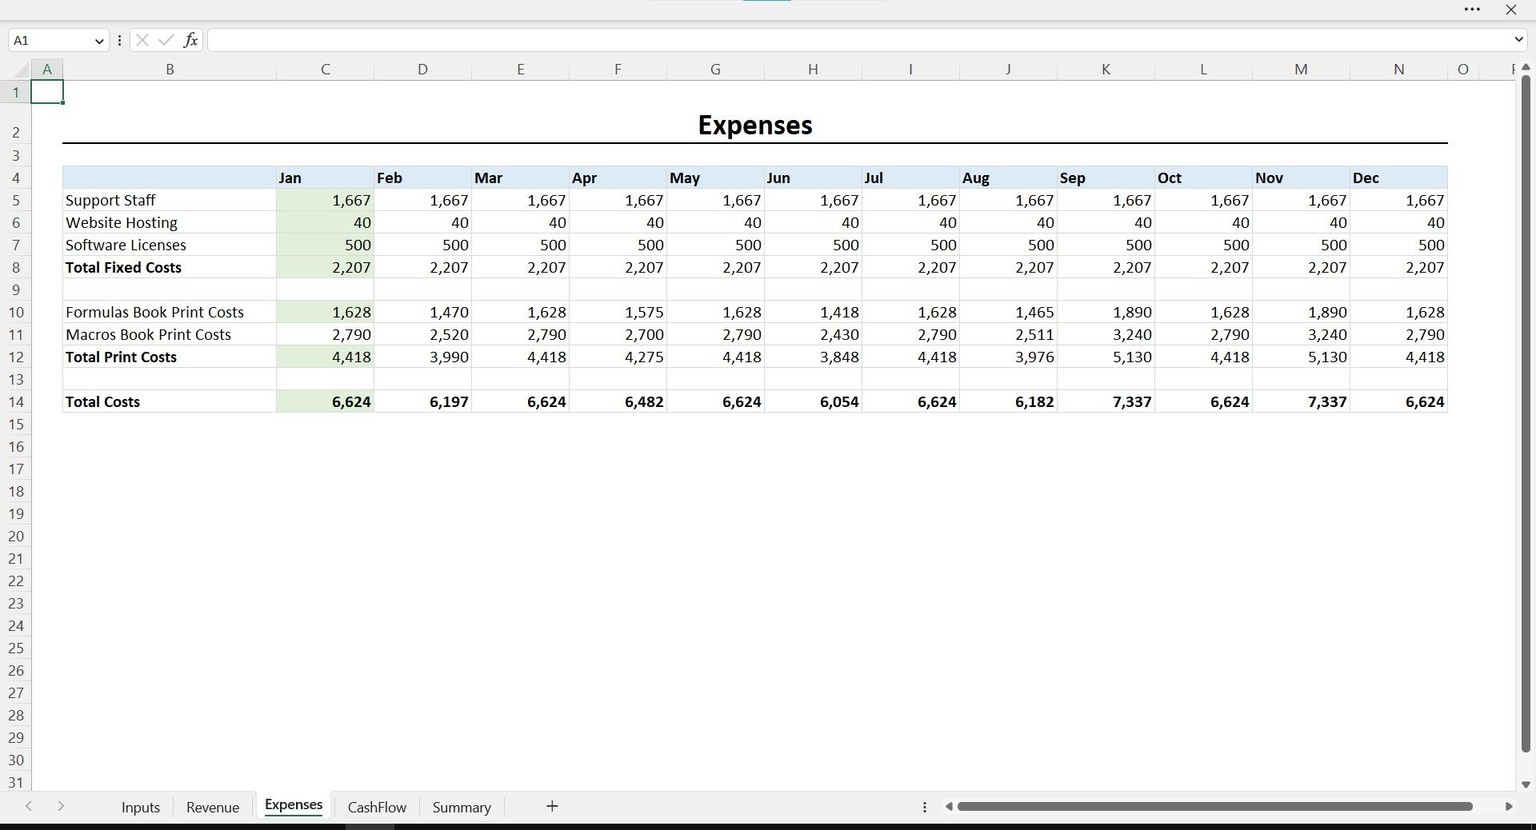1536x830 pixels.
Task: Select row 14 header
Action: (x=16, y=402)
